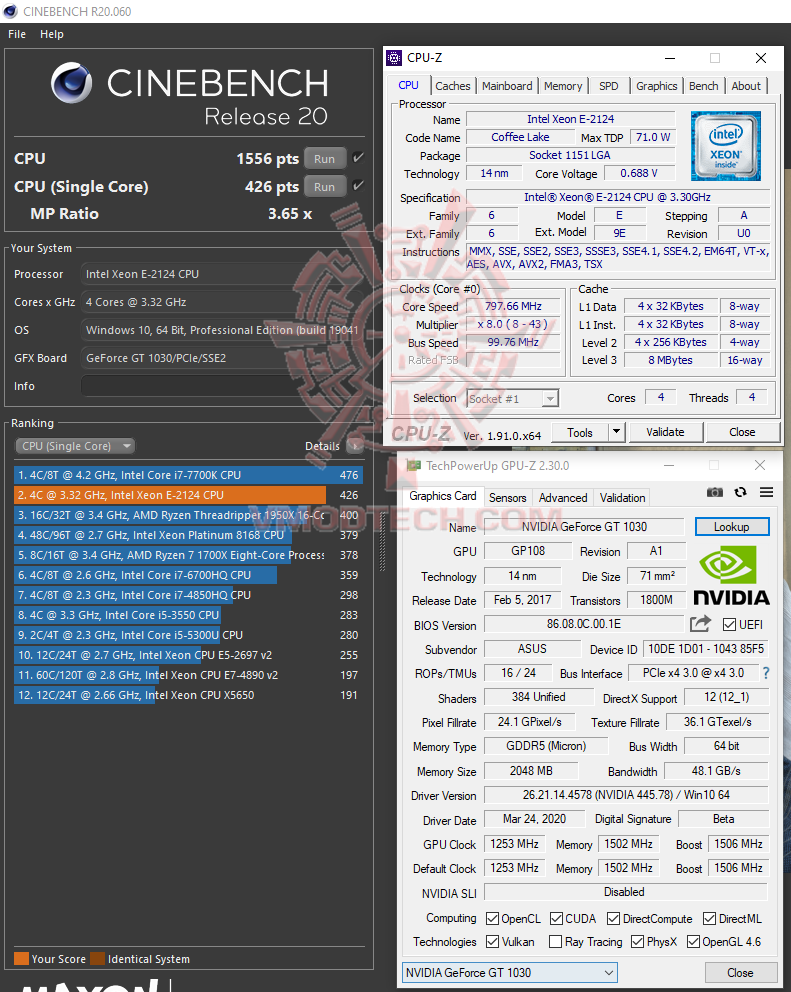Switch to the CPU-Z Bench tab
This screenshot has width=791, height=992.
click(x=704, y=86)
